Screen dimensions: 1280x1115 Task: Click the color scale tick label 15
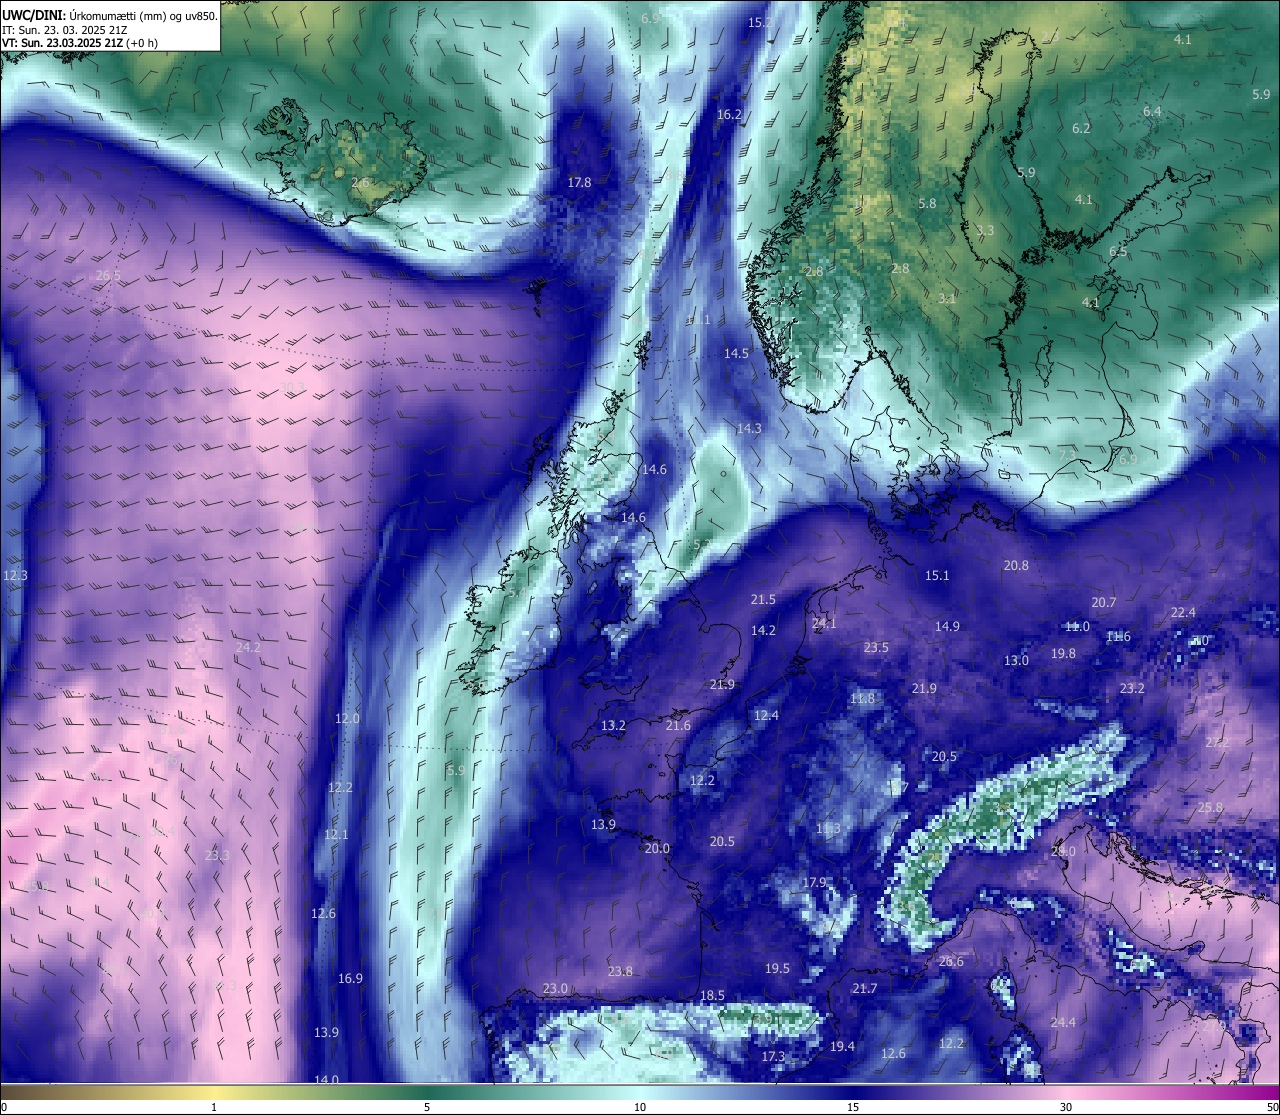pos(853,1107)
